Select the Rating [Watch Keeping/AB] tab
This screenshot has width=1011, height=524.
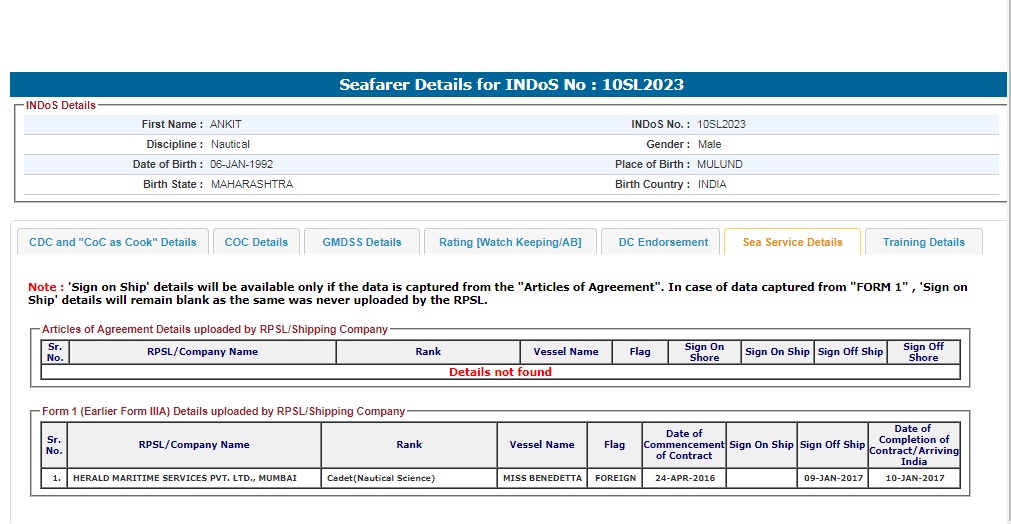(511, 242)
